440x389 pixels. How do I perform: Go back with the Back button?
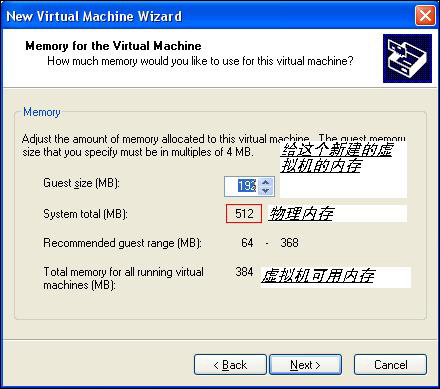230,365
